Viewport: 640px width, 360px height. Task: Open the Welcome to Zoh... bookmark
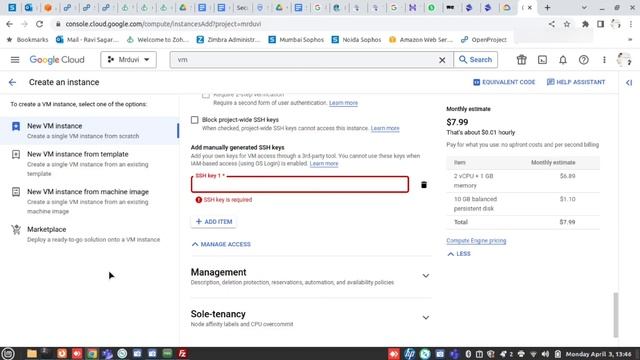tap(157, 40)
